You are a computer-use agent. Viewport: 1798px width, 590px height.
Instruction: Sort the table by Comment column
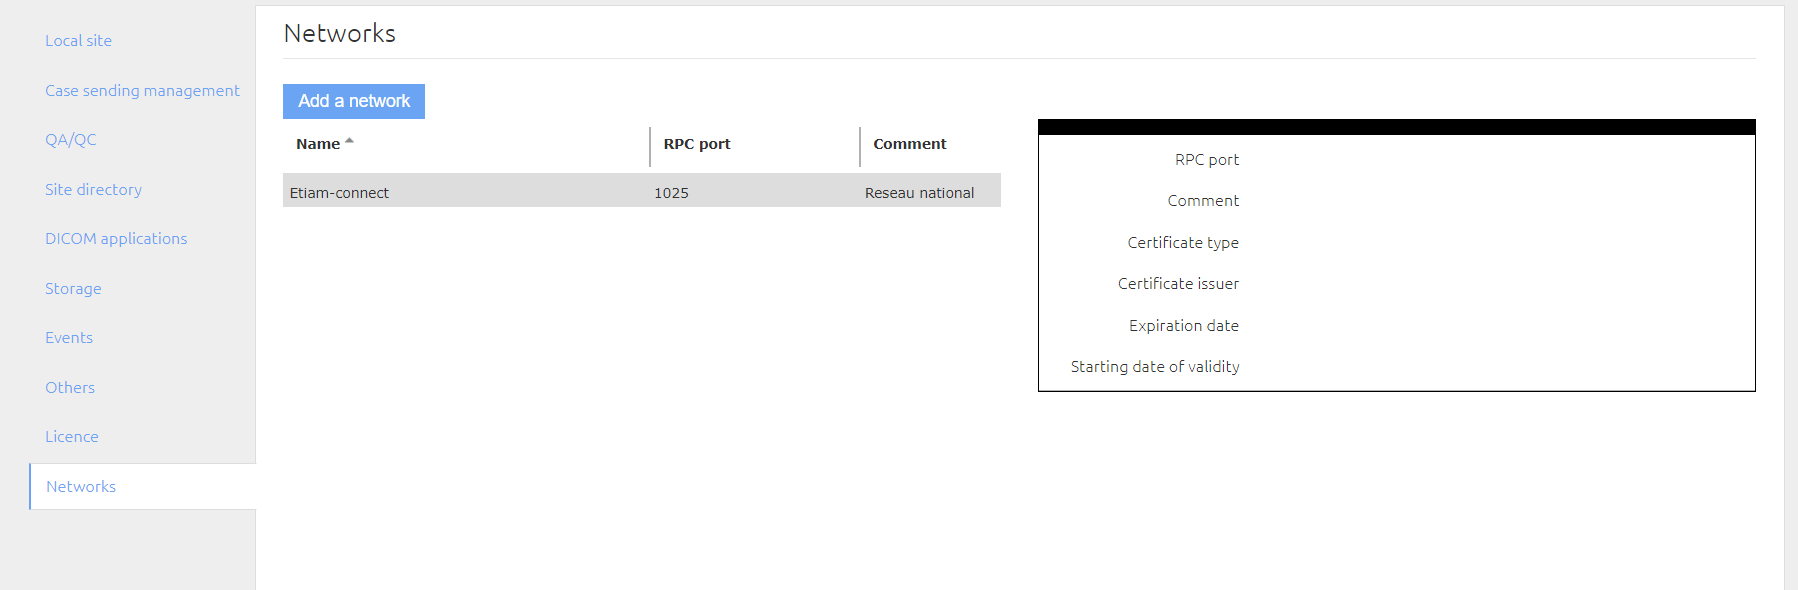910,144
